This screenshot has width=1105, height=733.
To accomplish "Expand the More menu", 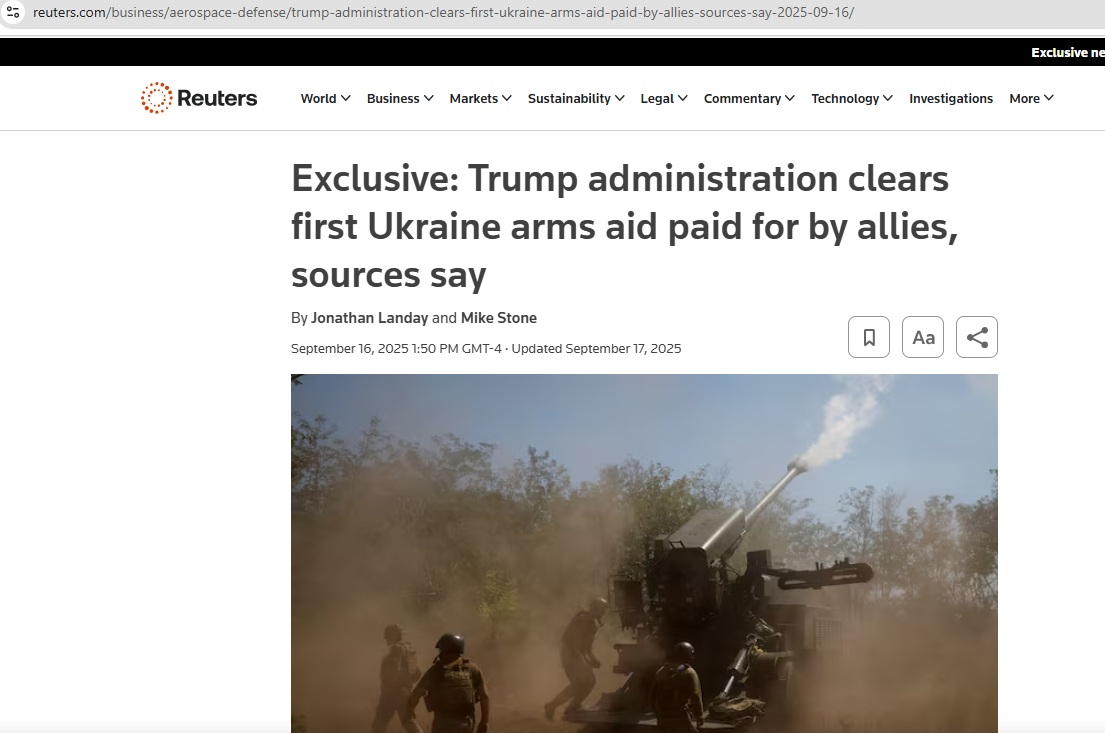I will click(1031, 98).
